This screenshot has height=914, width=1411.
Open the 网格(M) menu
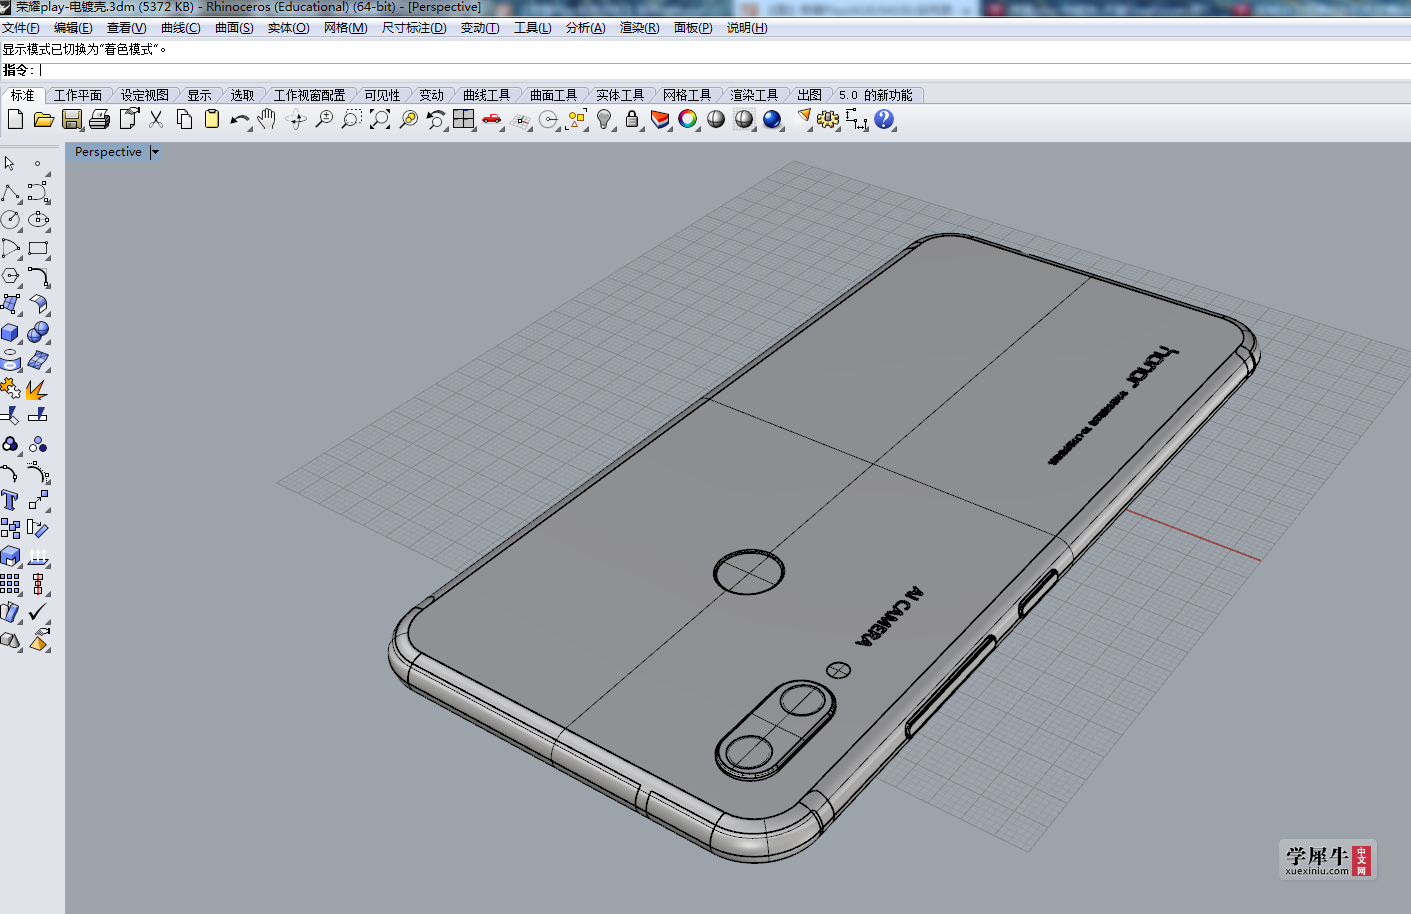346,28
